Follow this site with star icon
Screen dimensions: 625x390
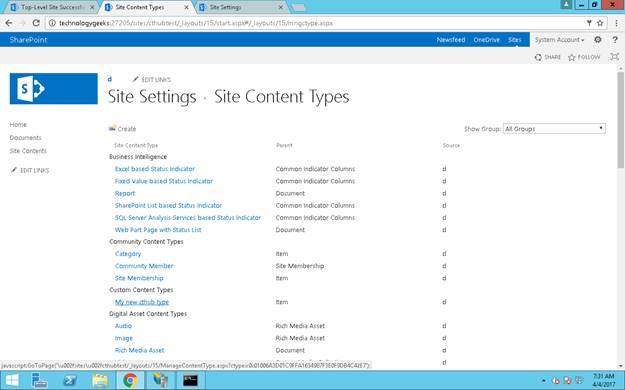(x=584, y=57)
